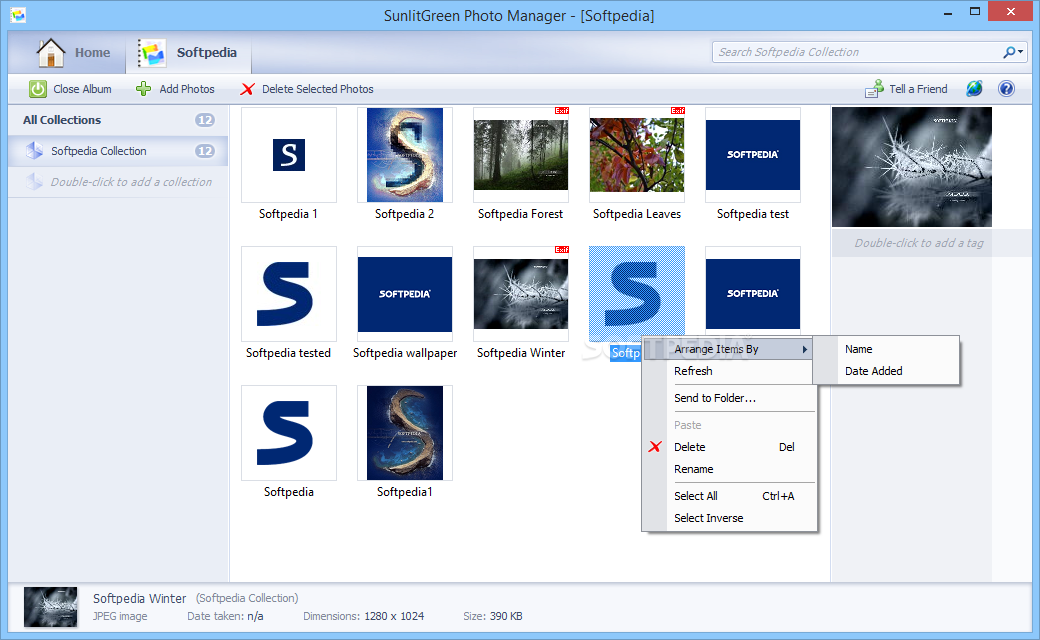This screenshot has height=640, width=1040.
Task: Select the Softpedia wallpaper thumbnail
Action: (405, 294)
